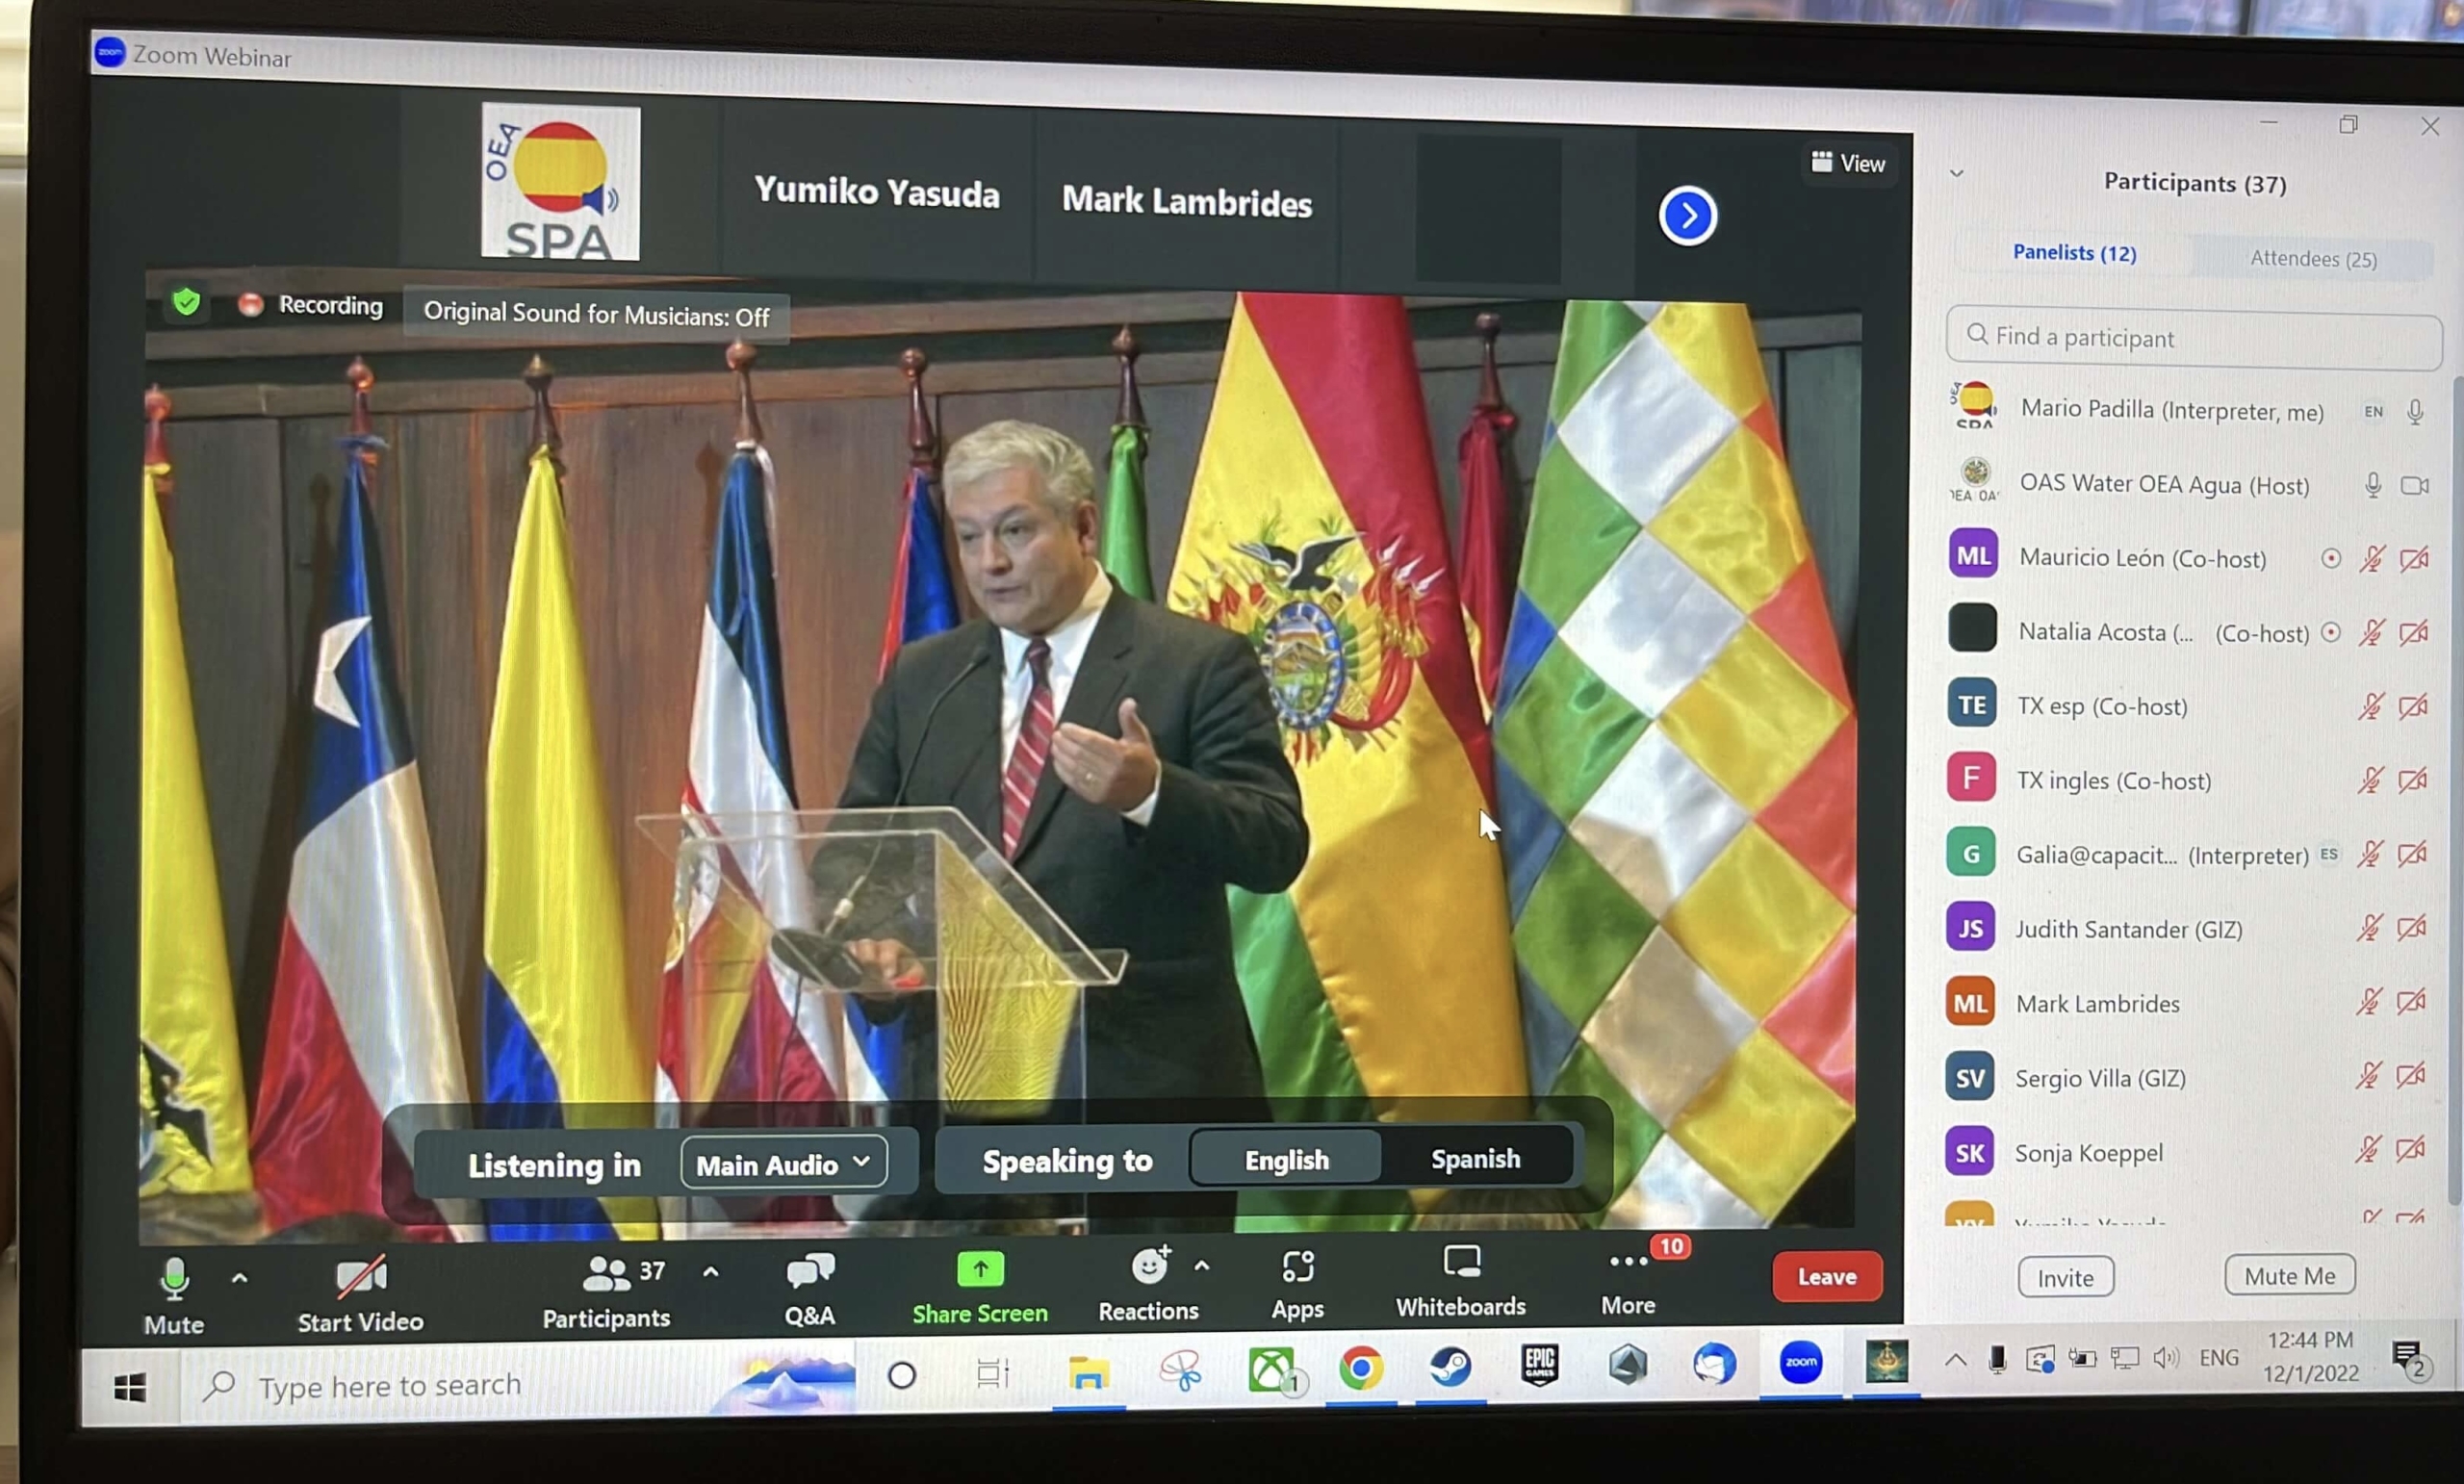Viewport: 2464px width, 1484px height.
Task: Expand the Reactions options chevron
Action: click(x=1204, y=1268)
